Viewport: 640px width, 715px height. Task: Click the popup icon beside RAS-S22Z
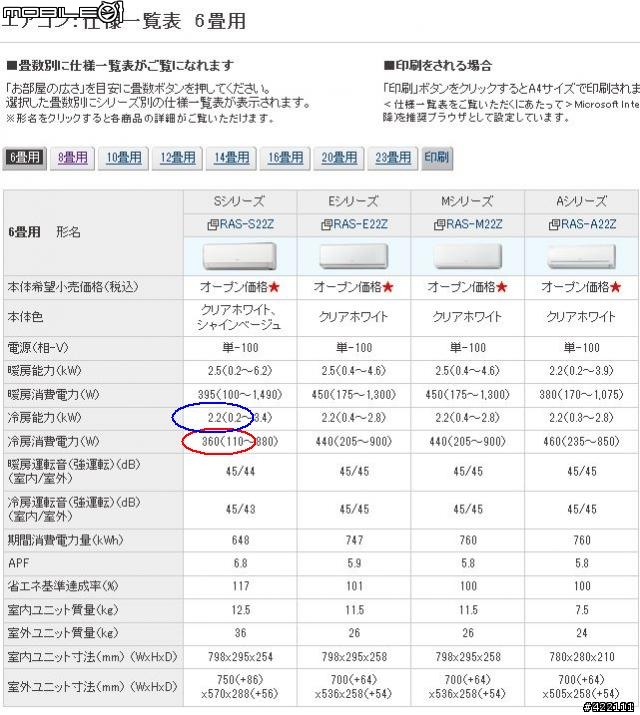coord(213,225)
